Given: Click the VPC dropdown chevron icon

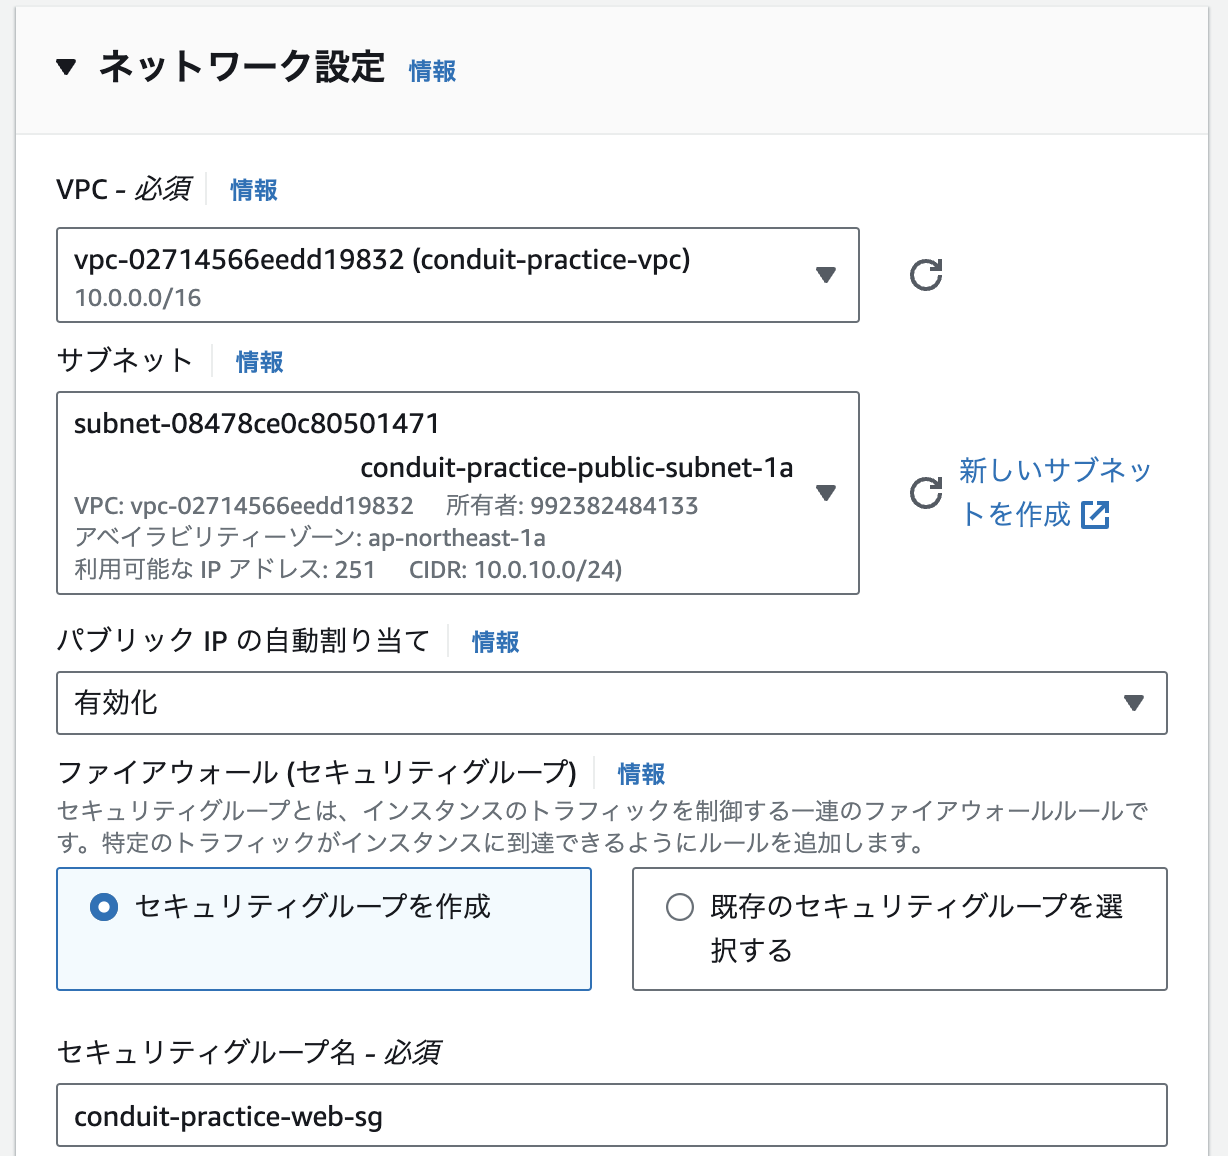Looking at the screenshot, I should pos(826,275).
